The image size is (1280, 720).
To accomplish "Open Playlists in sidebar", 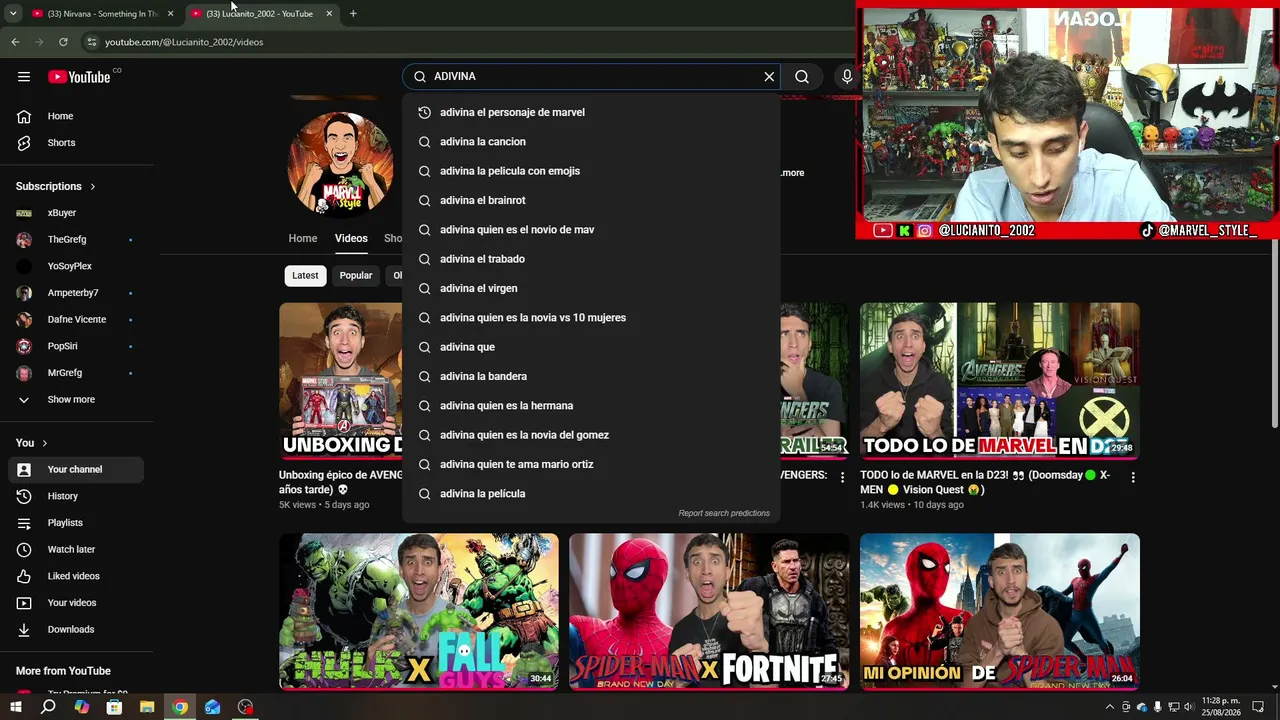I will coord(76,523).
